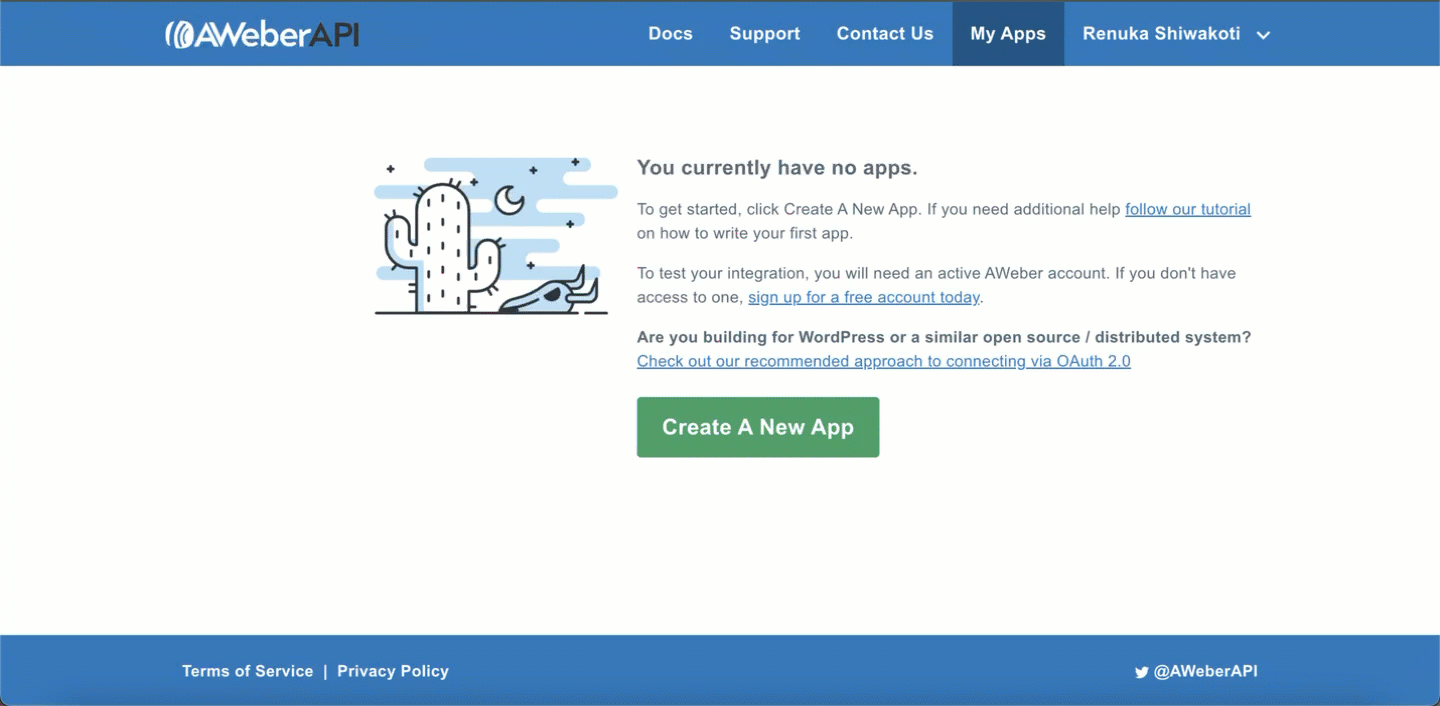
Task: Open the user dropdown chevron
Action: click(1263, 34)
